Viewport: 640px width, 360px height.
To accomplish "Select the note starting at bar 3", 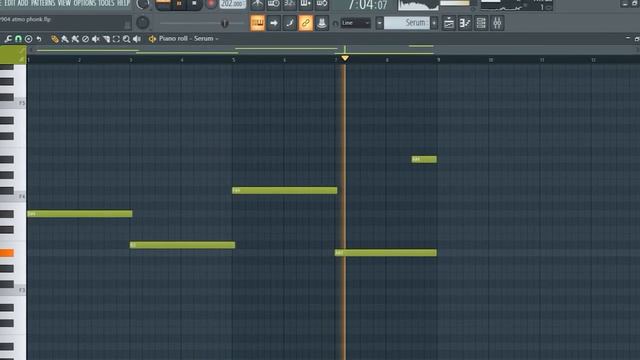I will [x=182, y=245].
